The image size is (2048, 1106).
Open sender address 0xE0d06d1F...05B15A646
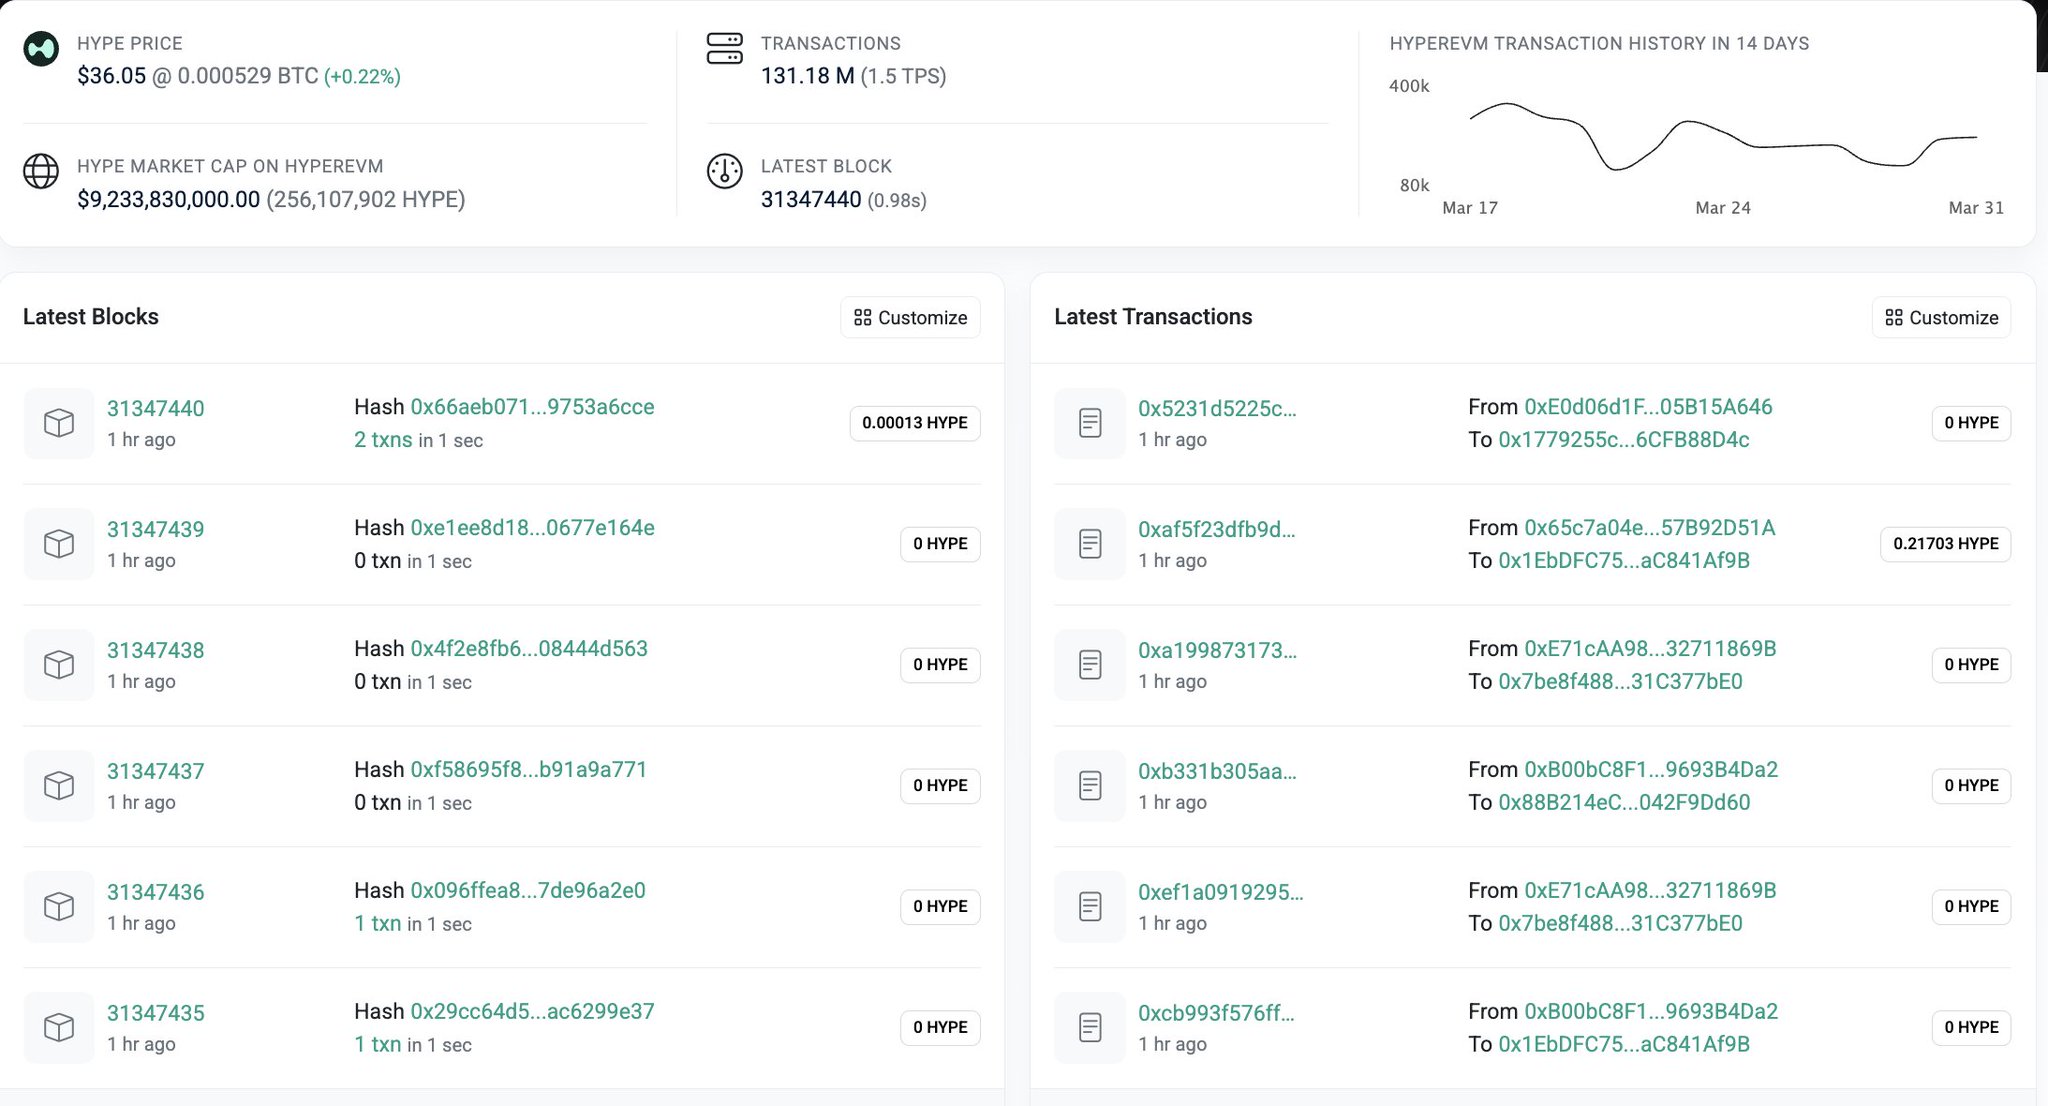click(1648, 407)
